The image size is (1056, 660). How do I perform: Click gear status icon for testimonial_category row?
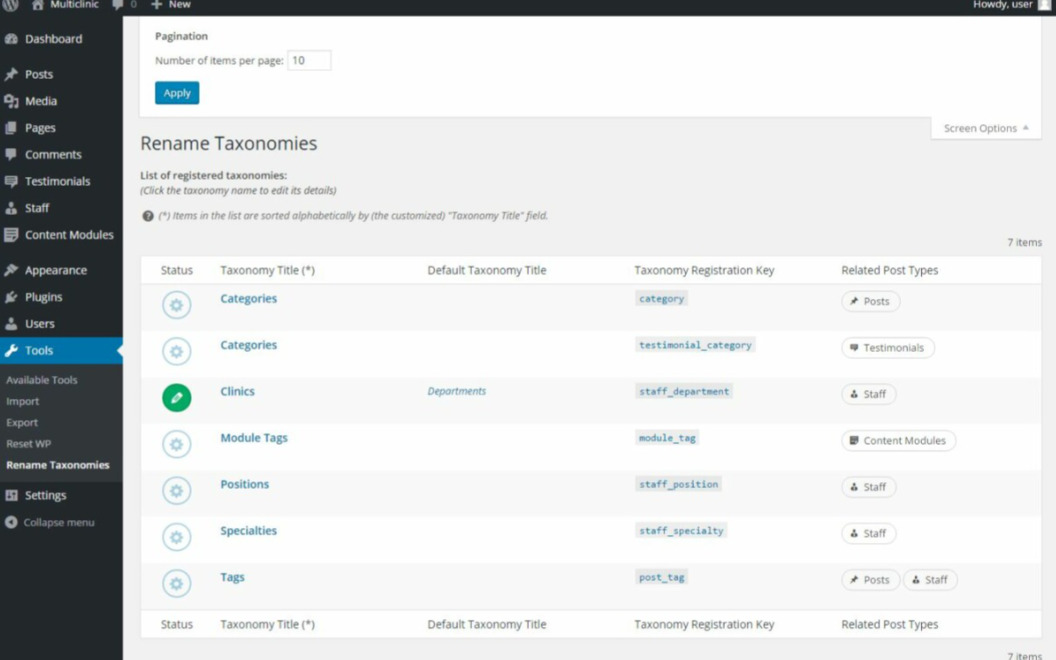176,352
